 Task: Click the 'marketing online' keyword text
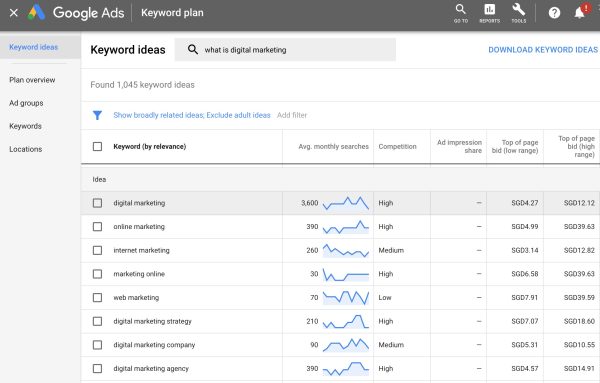(139, 274)
